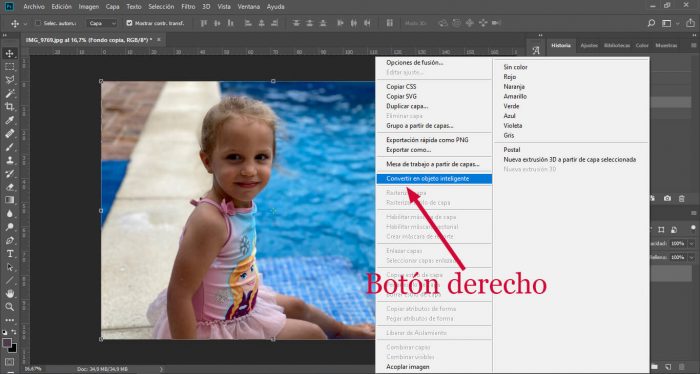Select the Clone Stamp tool
This screenshot has width=700, height=374.
pos(9,160)
